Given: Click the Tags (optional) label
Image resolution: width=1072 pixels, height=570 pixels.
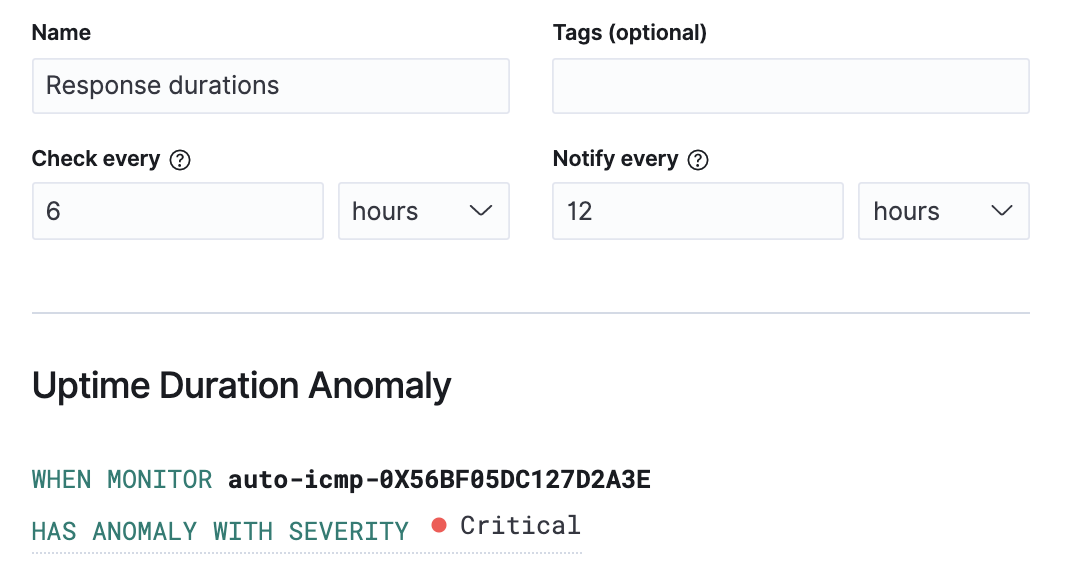Looking at the screenshot, I should 629,33.
